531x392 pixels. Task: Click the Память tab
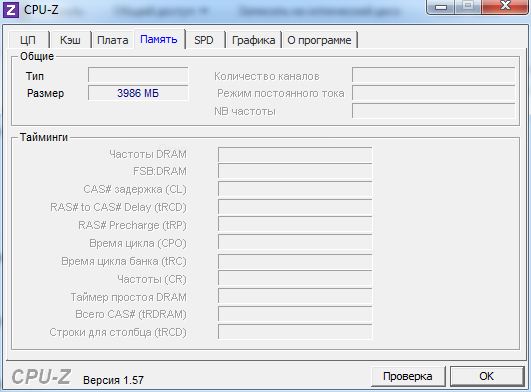159,39
